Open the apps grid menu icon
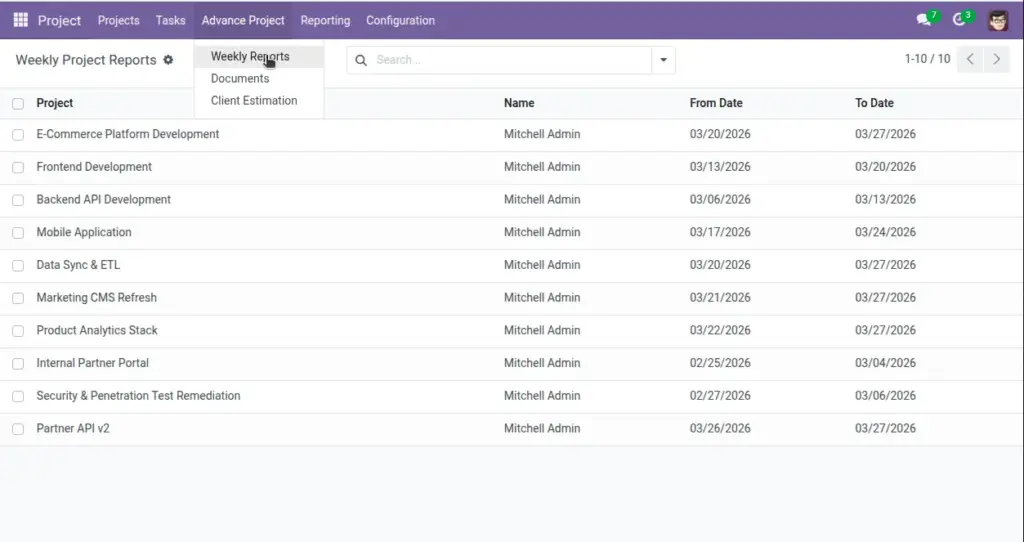This screenshot has width=1024, height=542. tap(21, 20)
